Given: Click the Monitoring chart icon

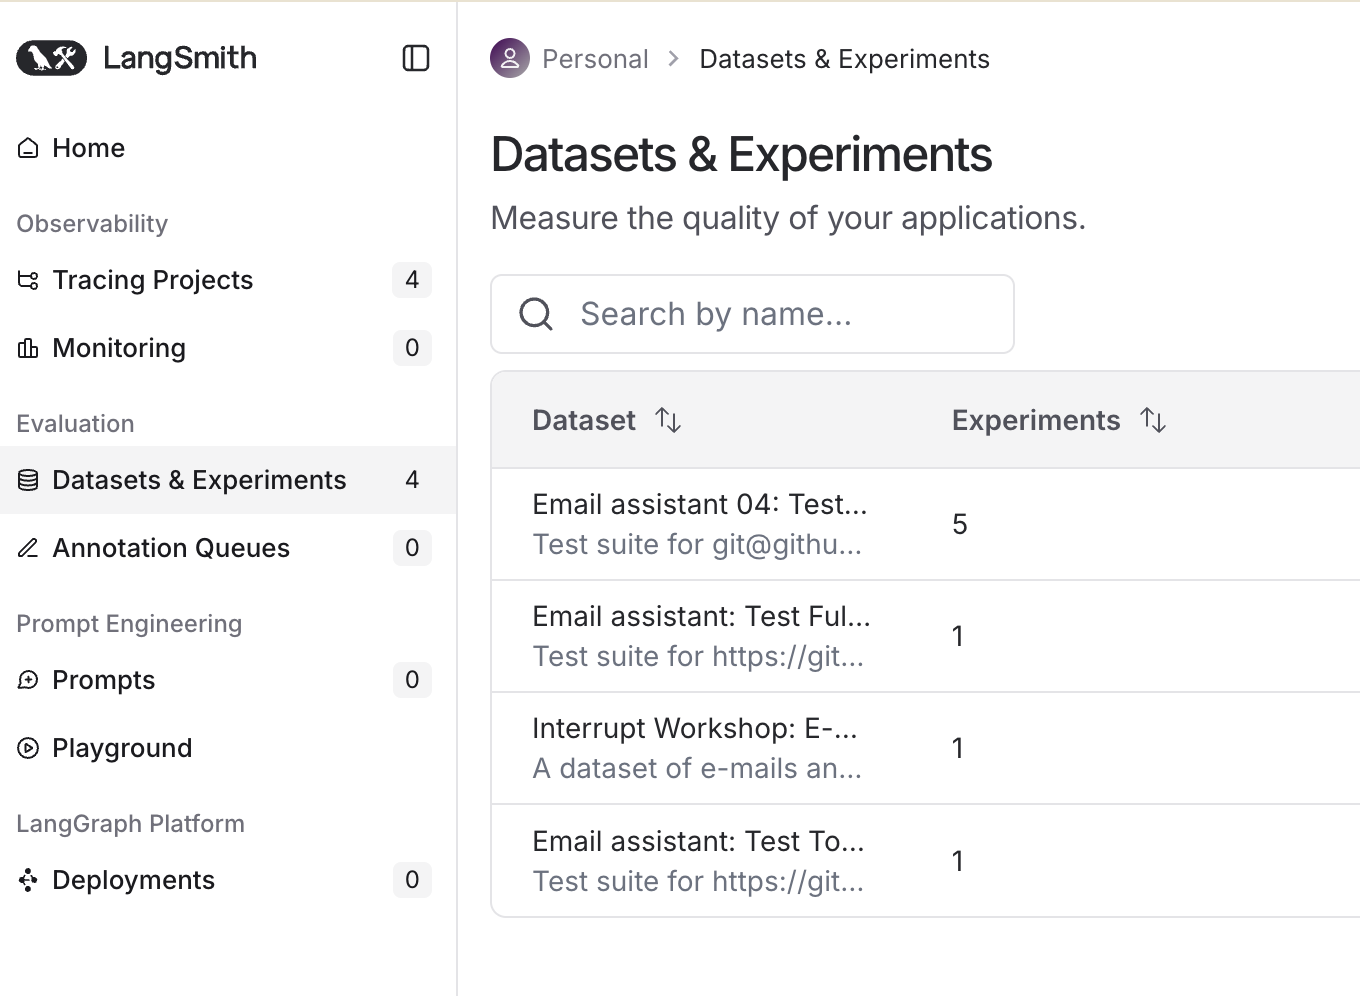Looking at the screenshot, I should pos(28,348).
